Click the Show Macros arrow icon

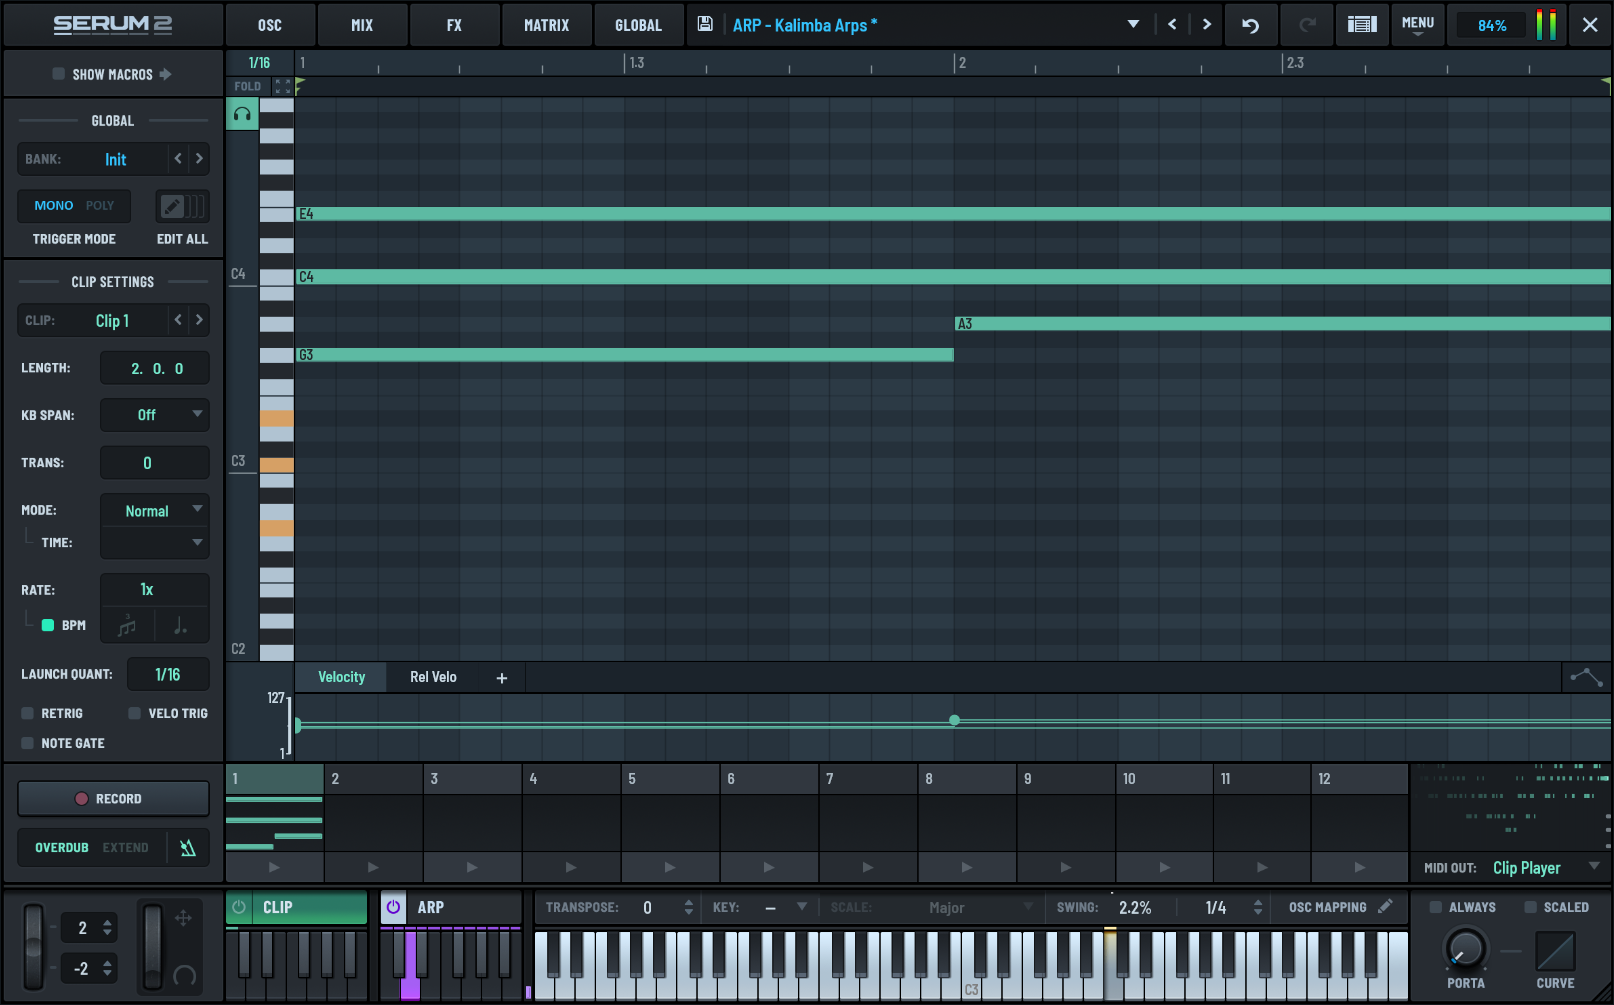(x=165, y=74)
